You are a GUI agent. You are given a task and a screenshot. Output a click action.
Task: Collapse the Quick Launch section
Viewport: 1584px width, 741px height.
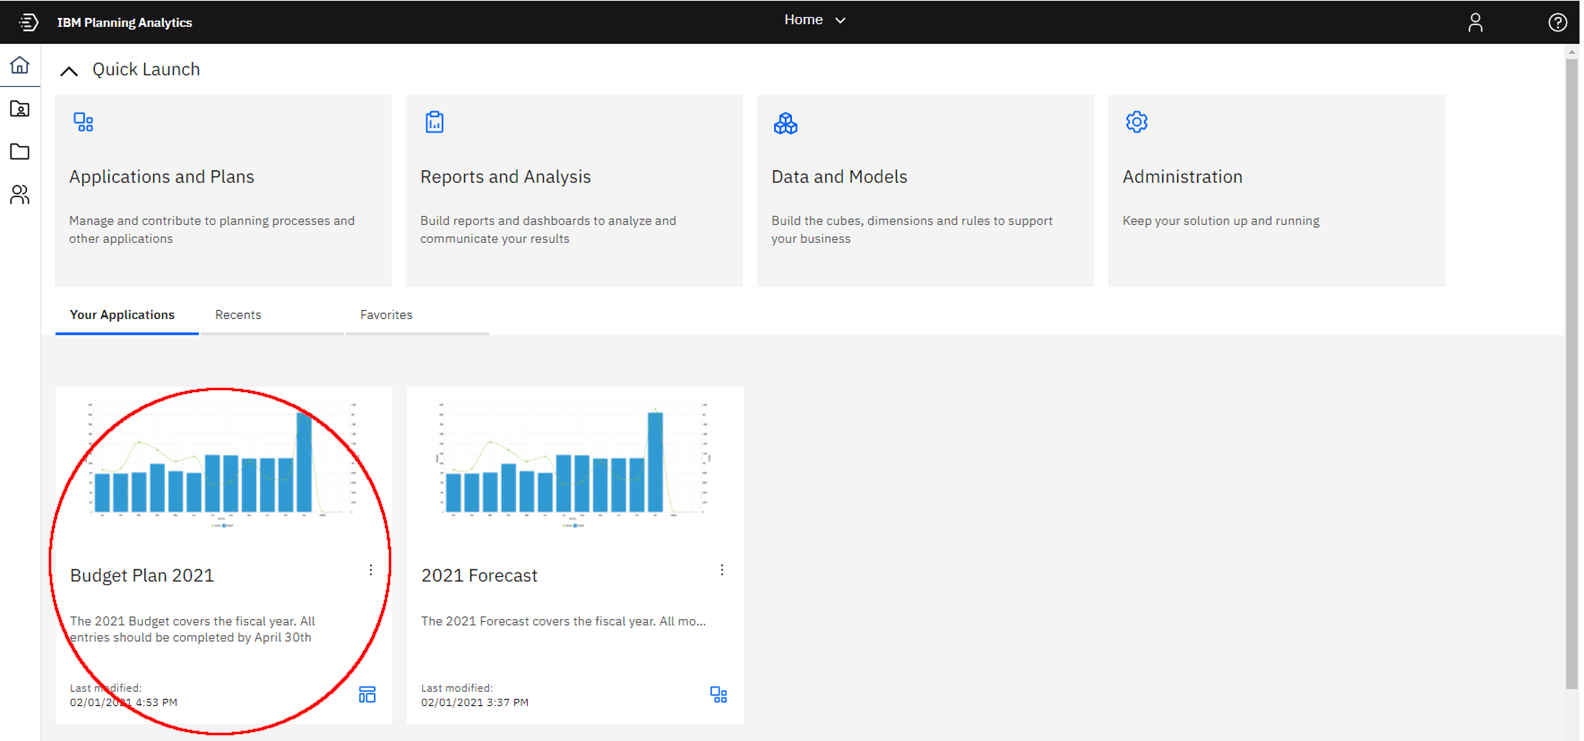[68, 70]
